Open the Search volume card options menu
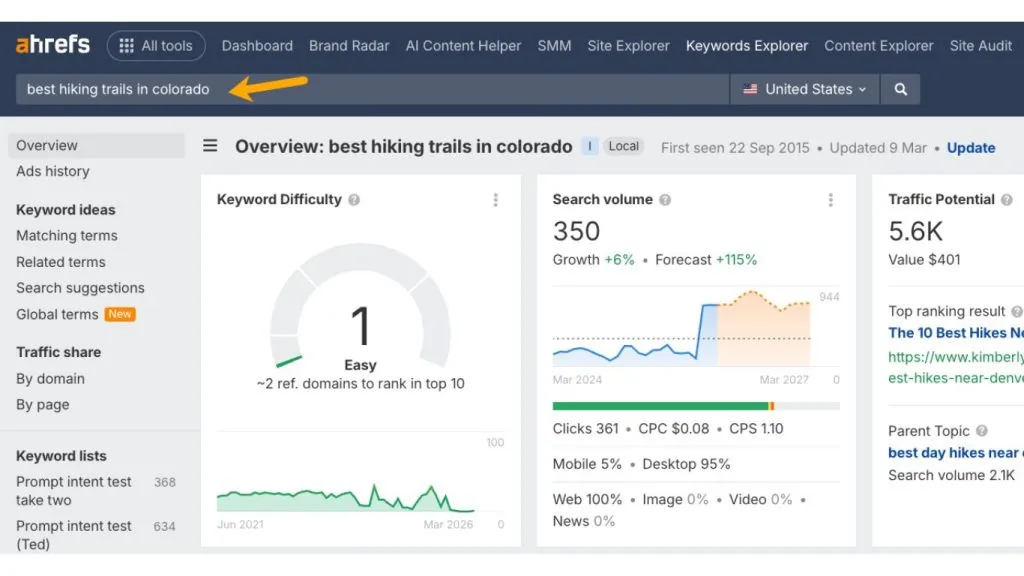Screen dimensions: 1024x576 point(831,200)
